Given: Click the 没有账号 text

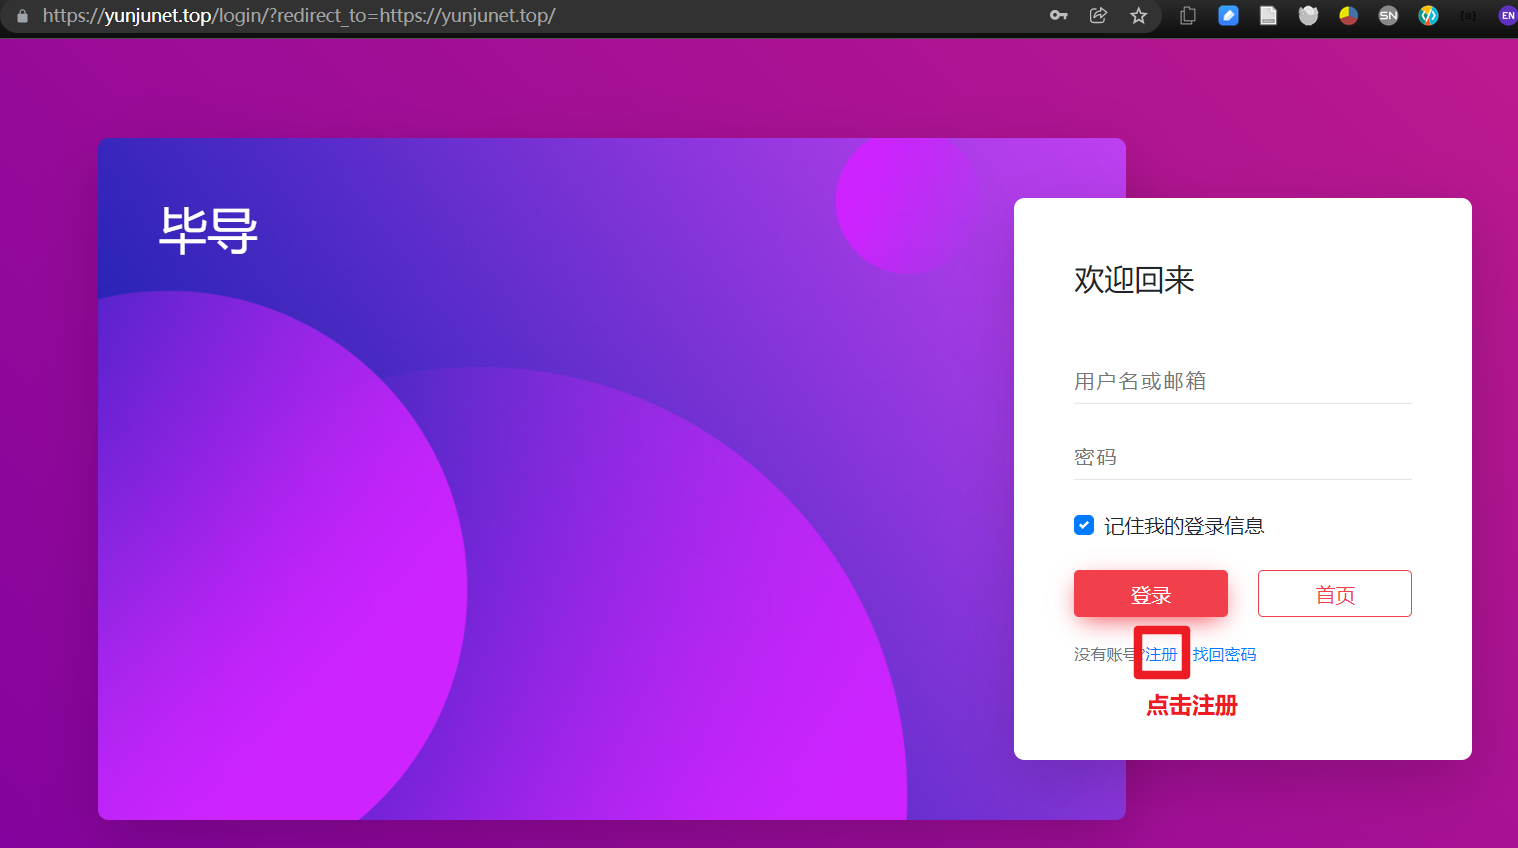Looking at the screenshot, I should click(1104, 654).
